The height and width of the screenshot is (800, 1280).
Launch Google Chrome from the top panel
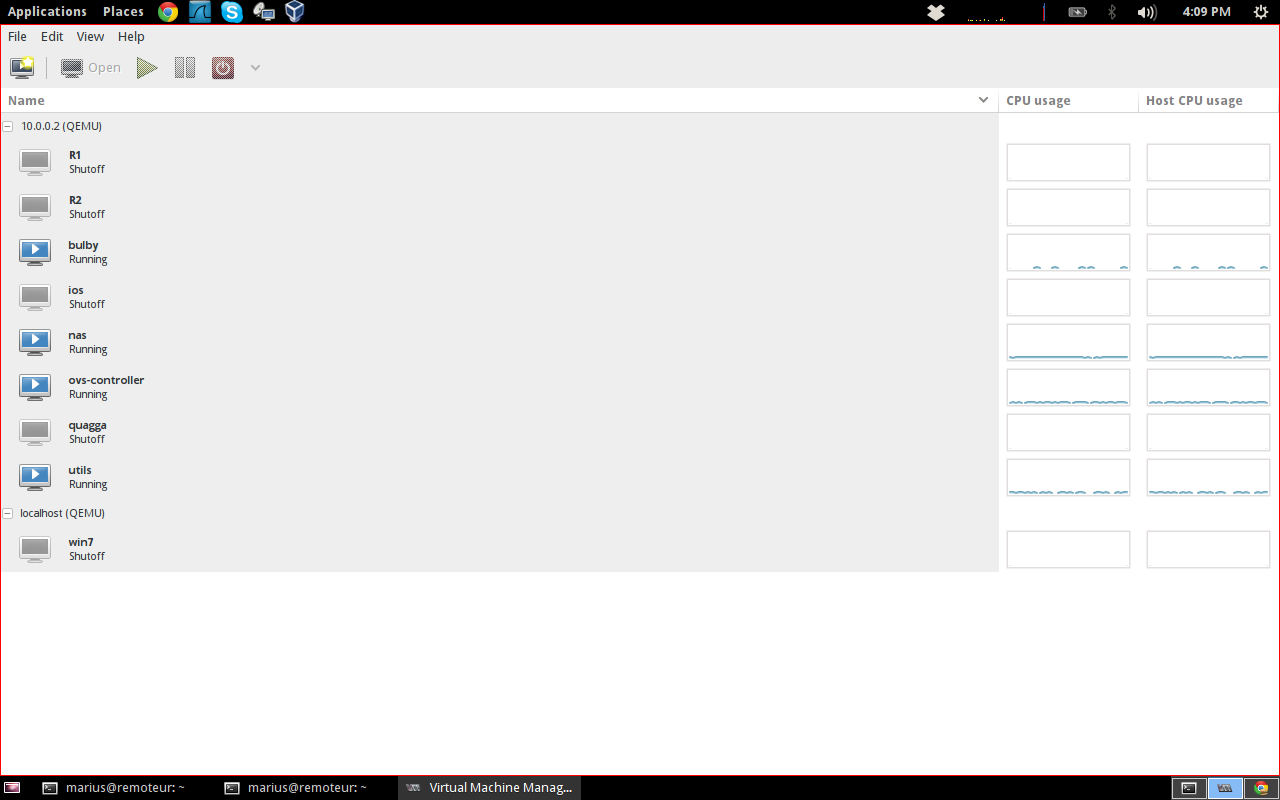click(x=168, y=12)
